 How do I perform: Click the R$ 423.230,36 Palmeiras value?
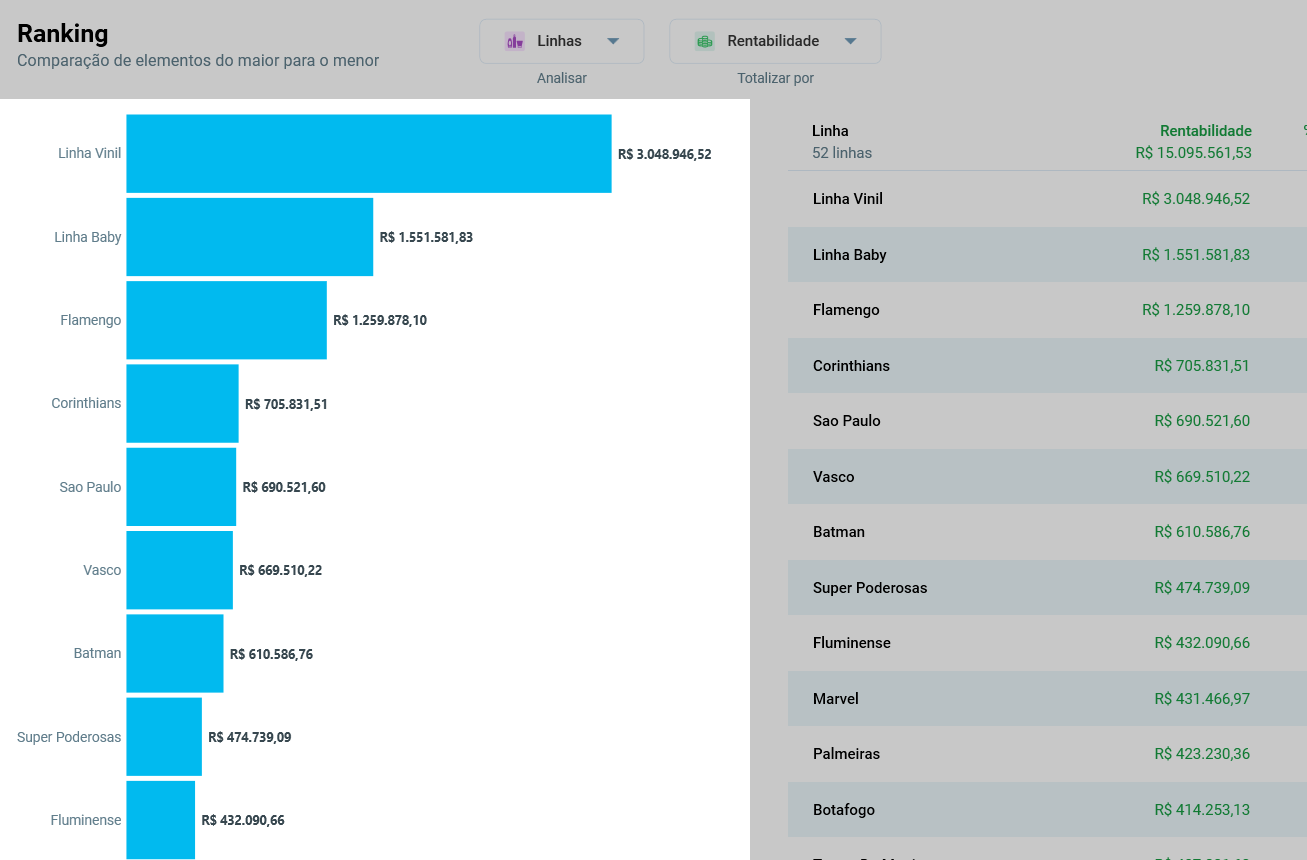coord(1202,754)
